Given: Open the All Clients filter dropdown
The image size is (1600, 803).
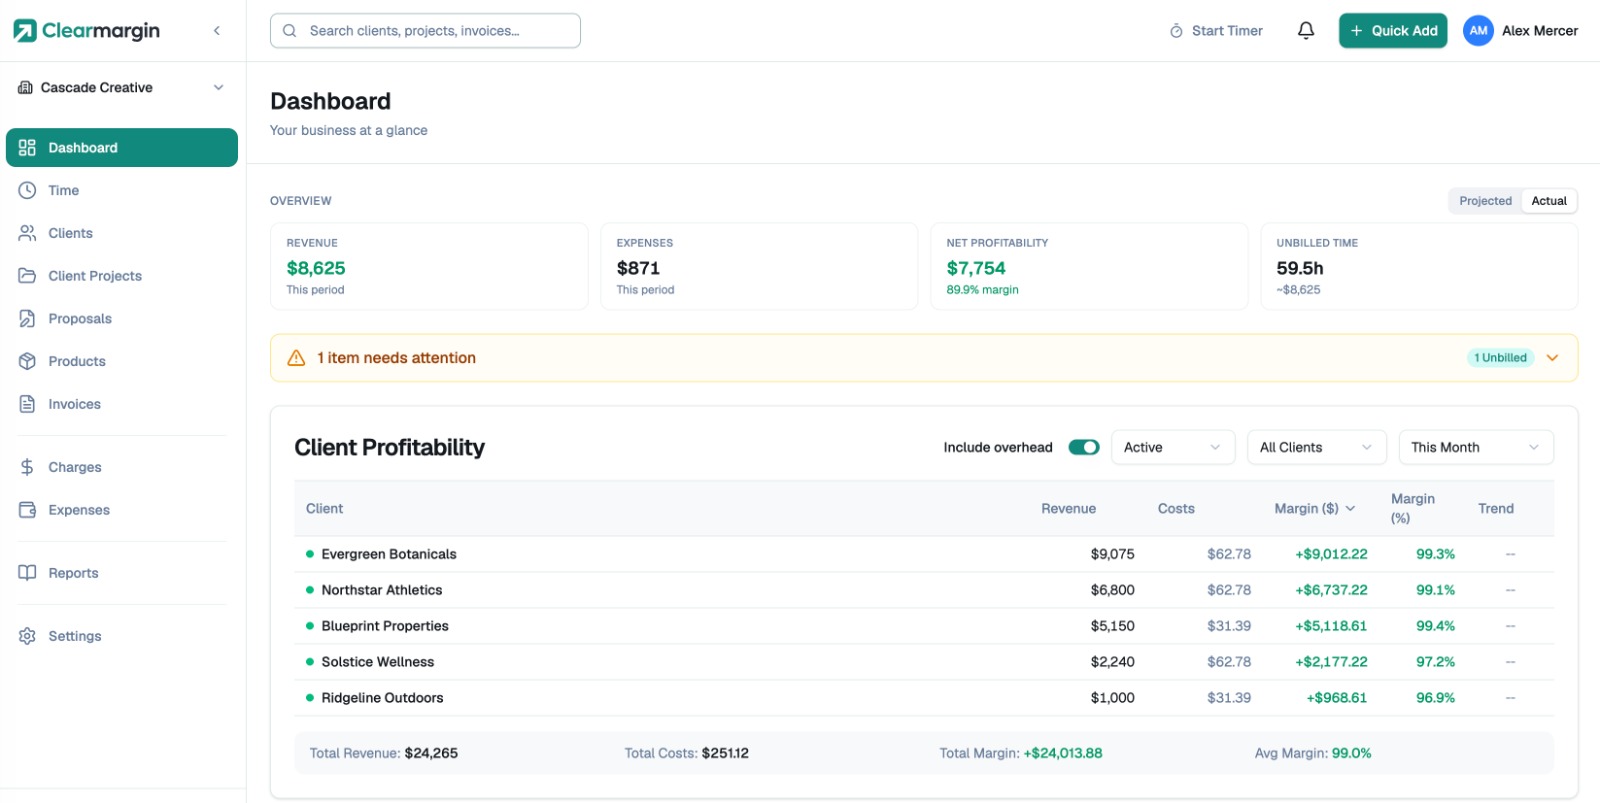Looking at the screenshot, I should (x=1315, y=447).
